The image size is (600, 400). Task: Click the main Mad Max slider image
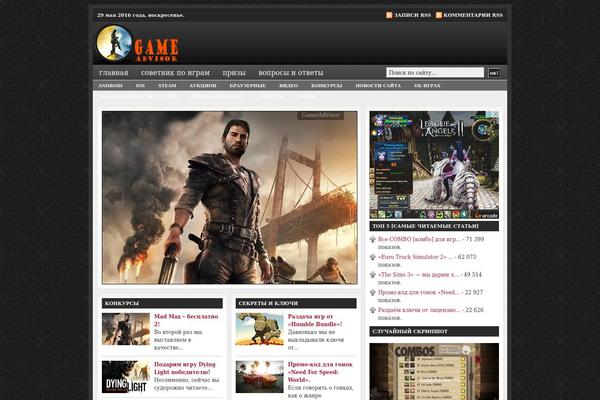click(x=230, y=198)
